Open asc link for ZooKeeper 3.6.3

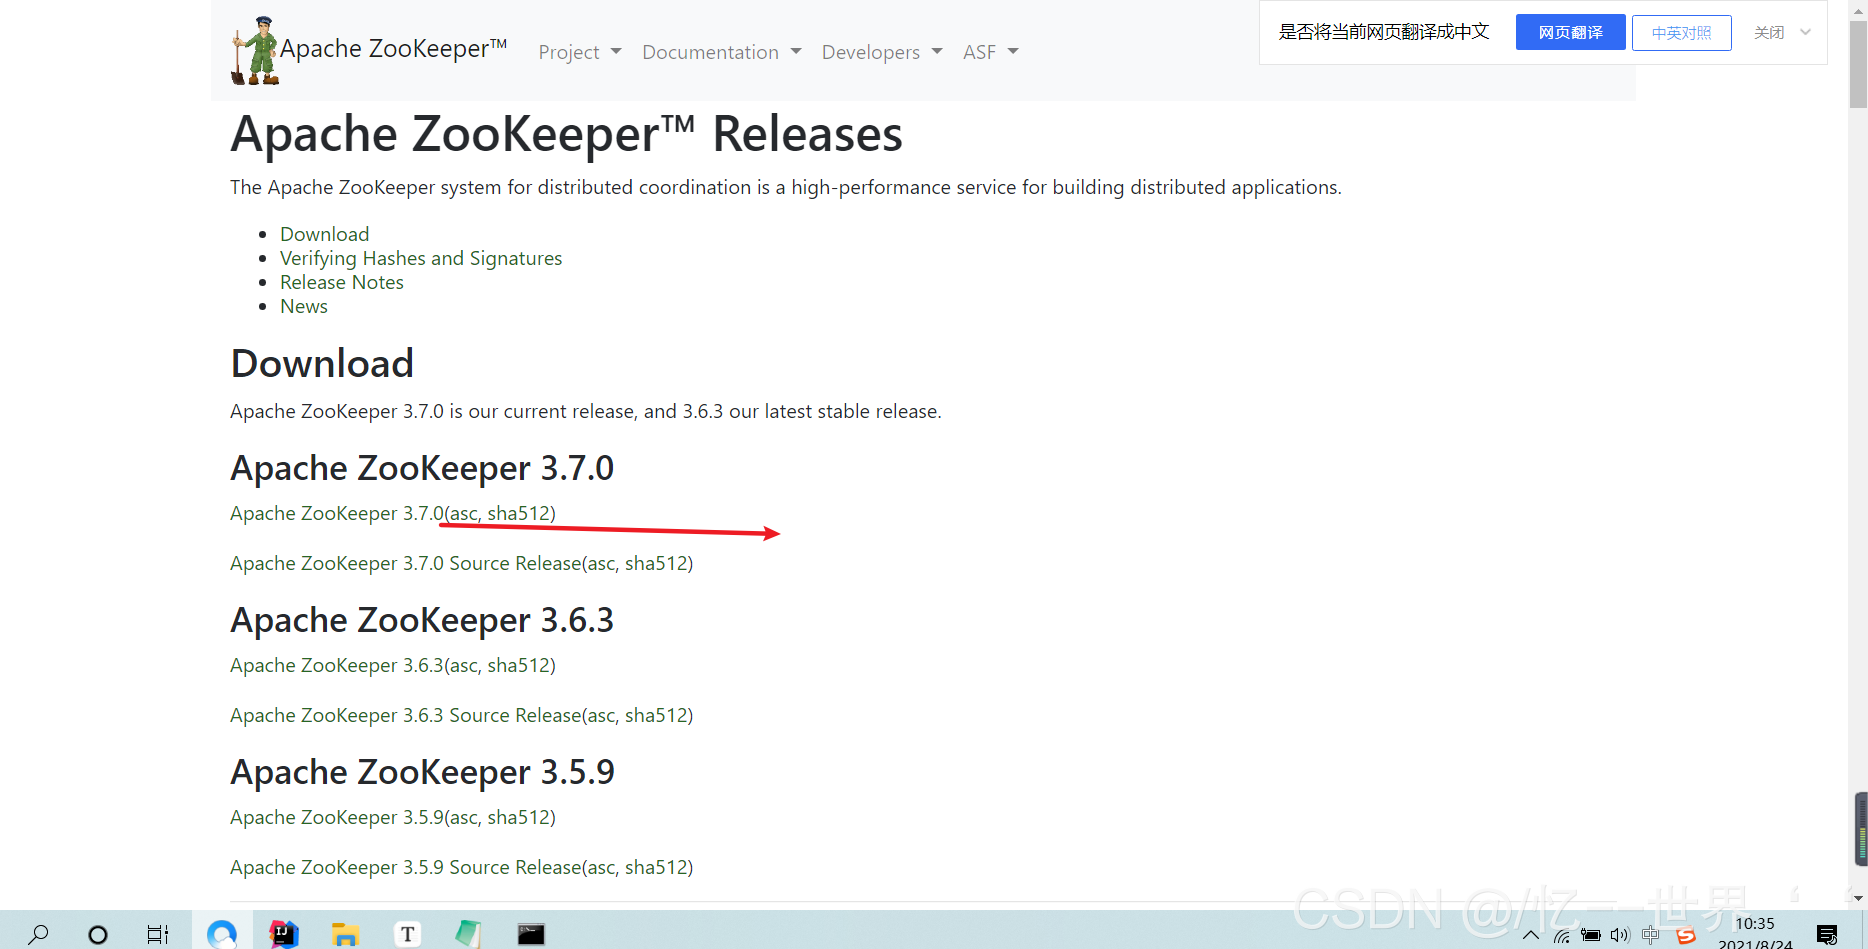[463, 665]
